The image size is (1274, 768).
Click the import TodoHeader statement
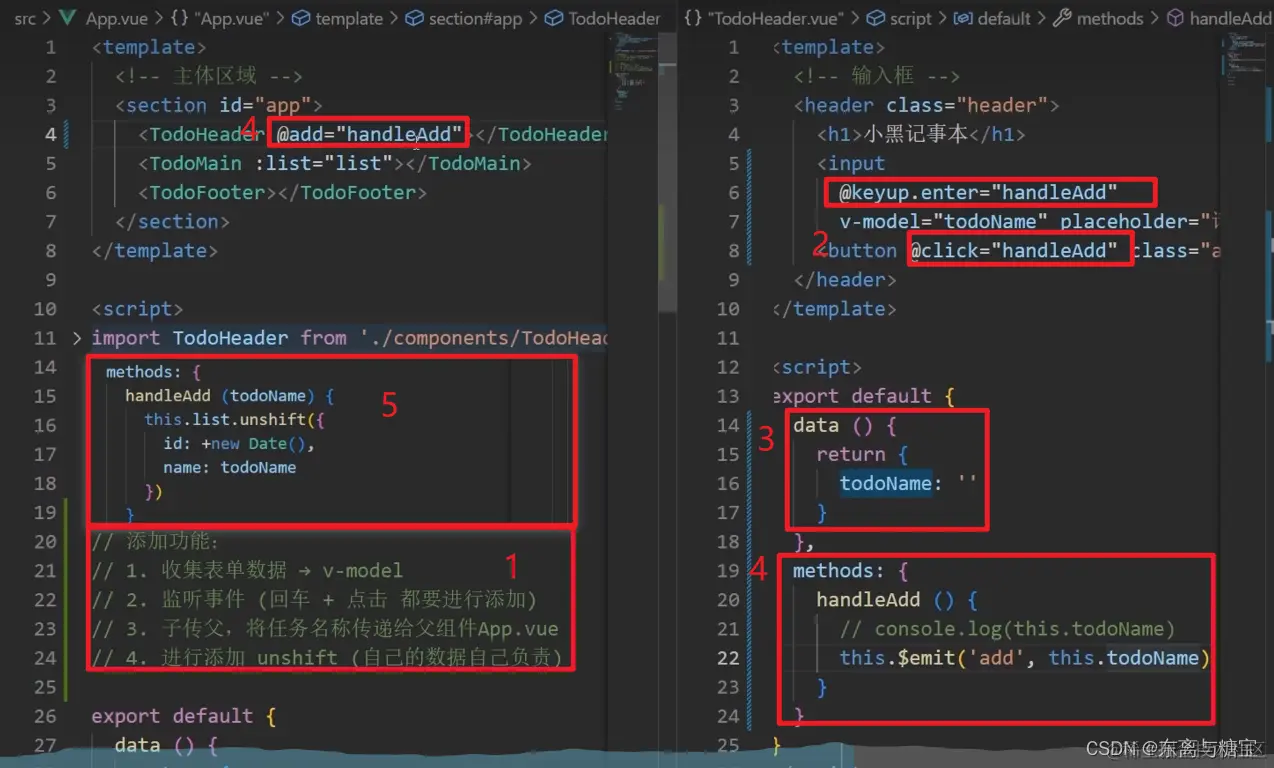click(350, 338)
